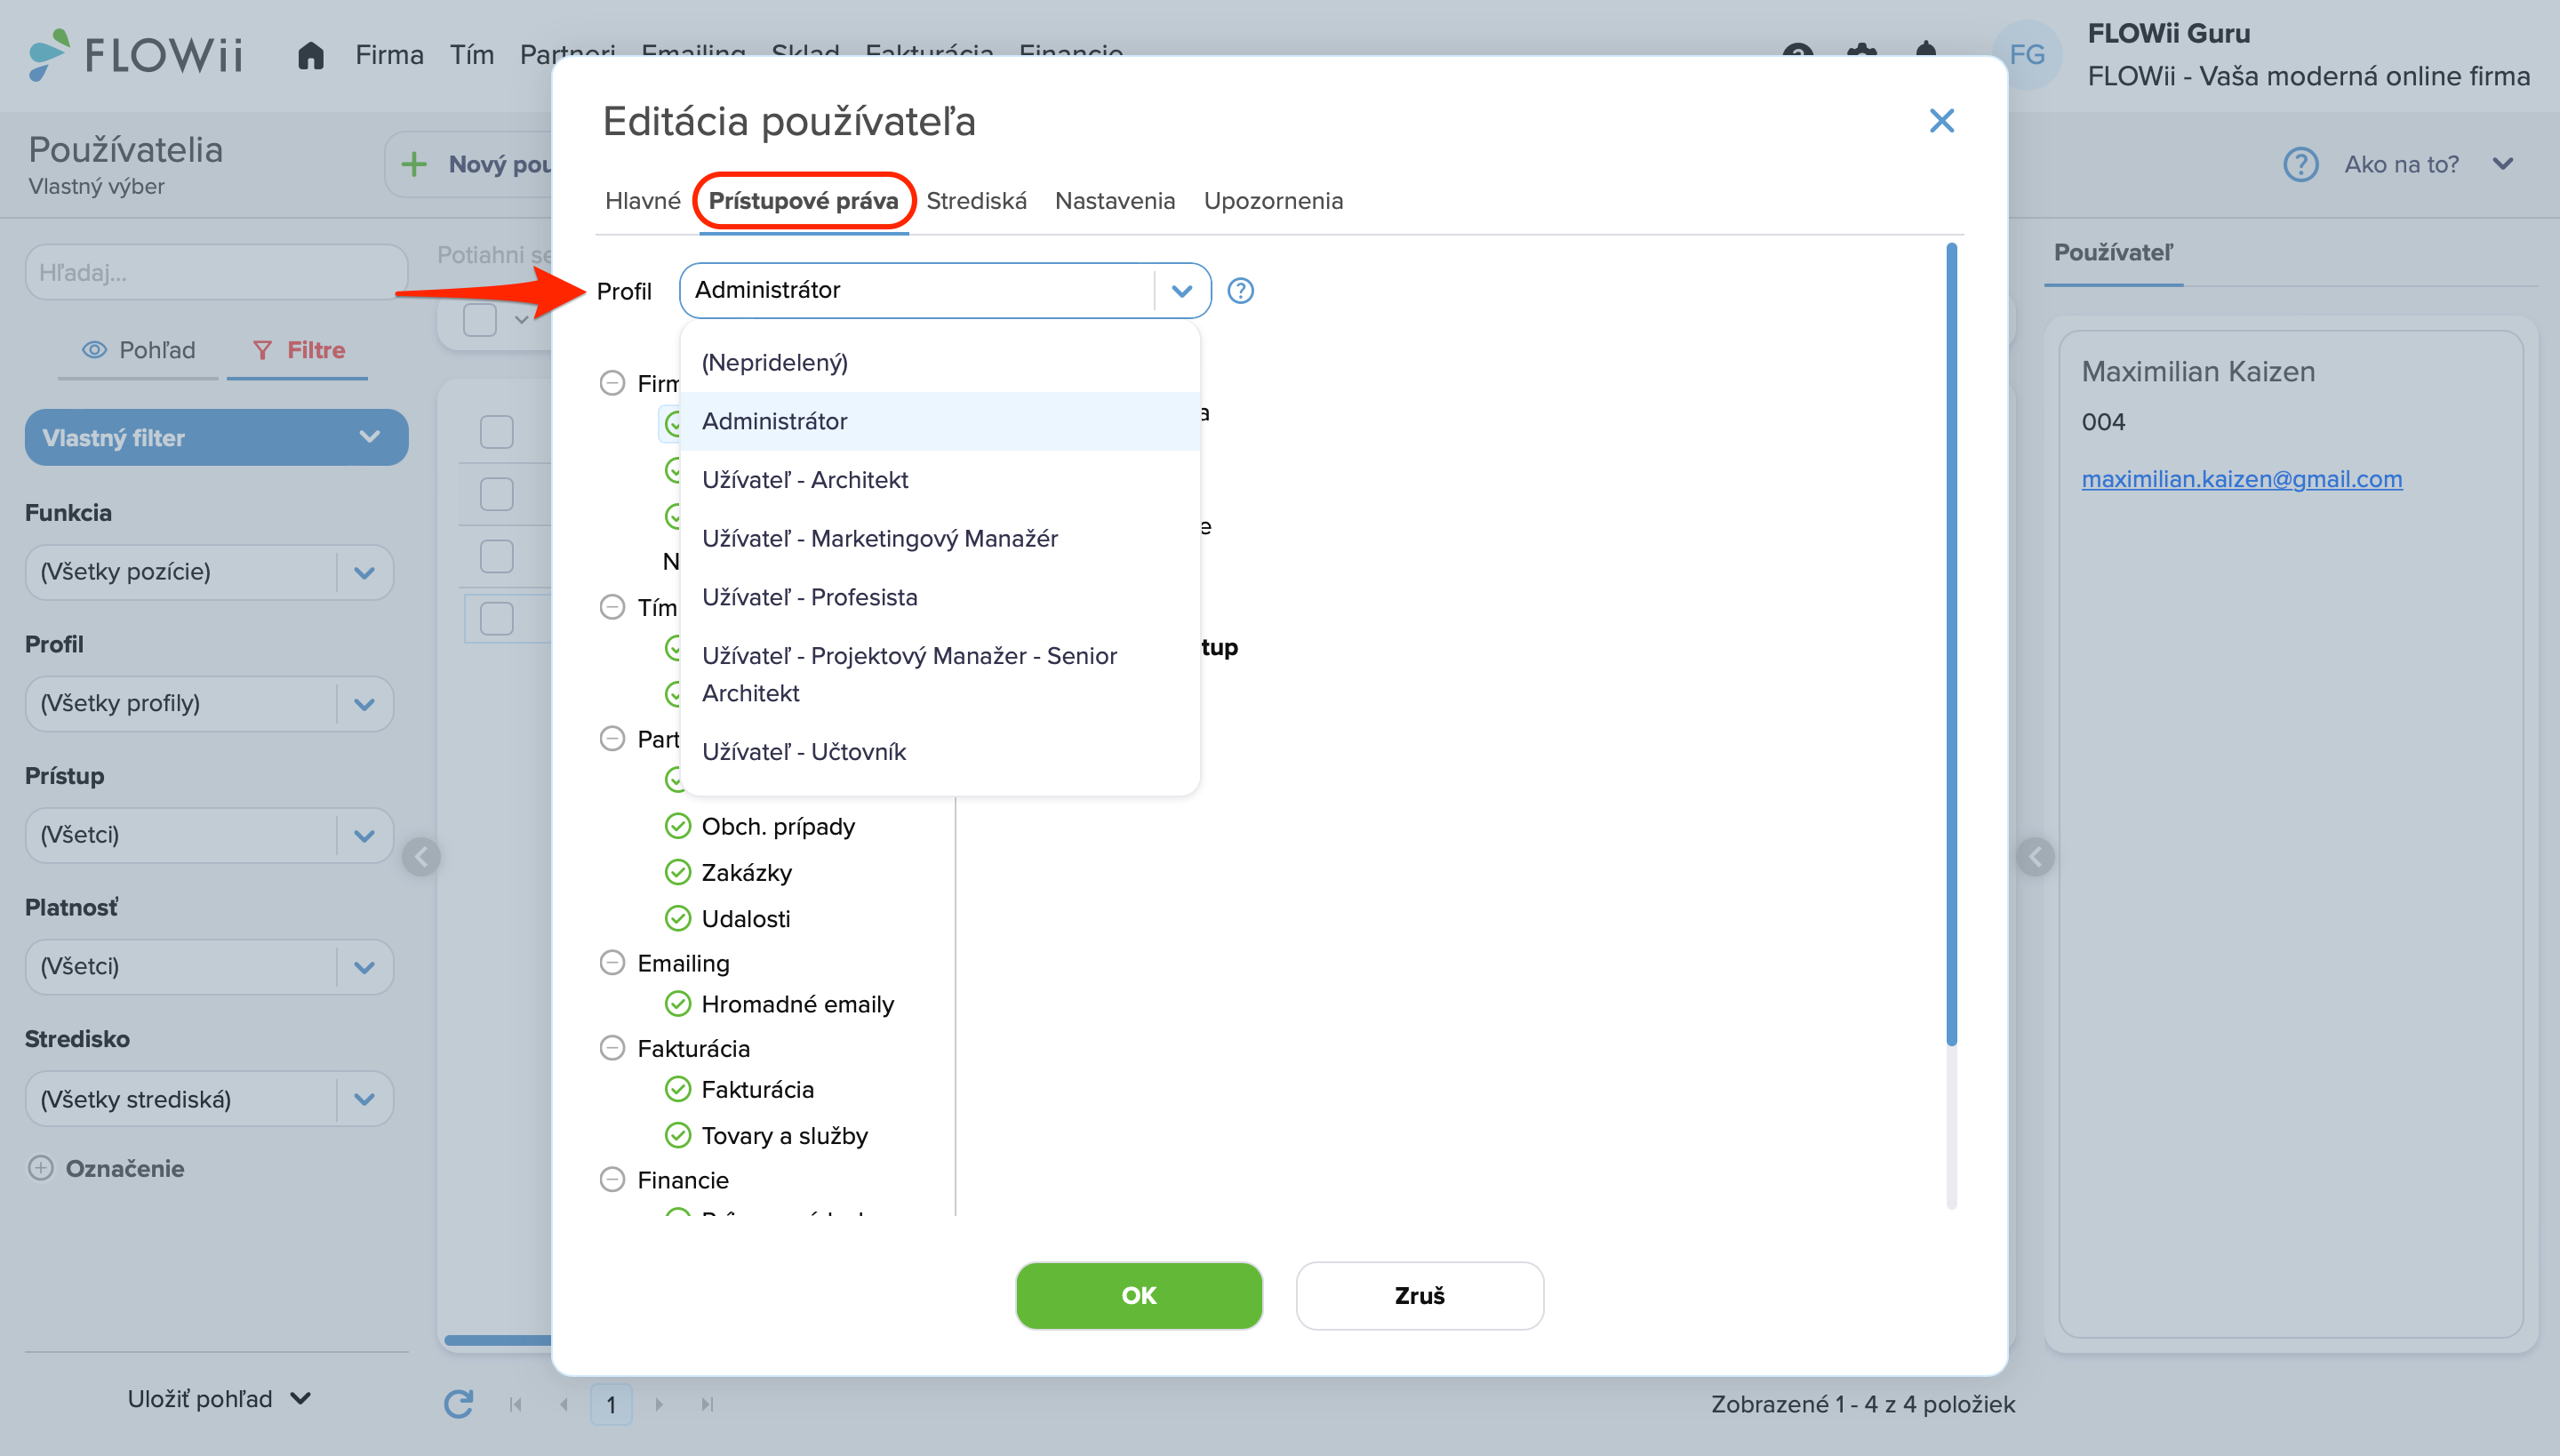Viewport: 2560px width, 1456px height.
Task: Open the (Všetky profily) filter dropdown
Action: (209, 703)
